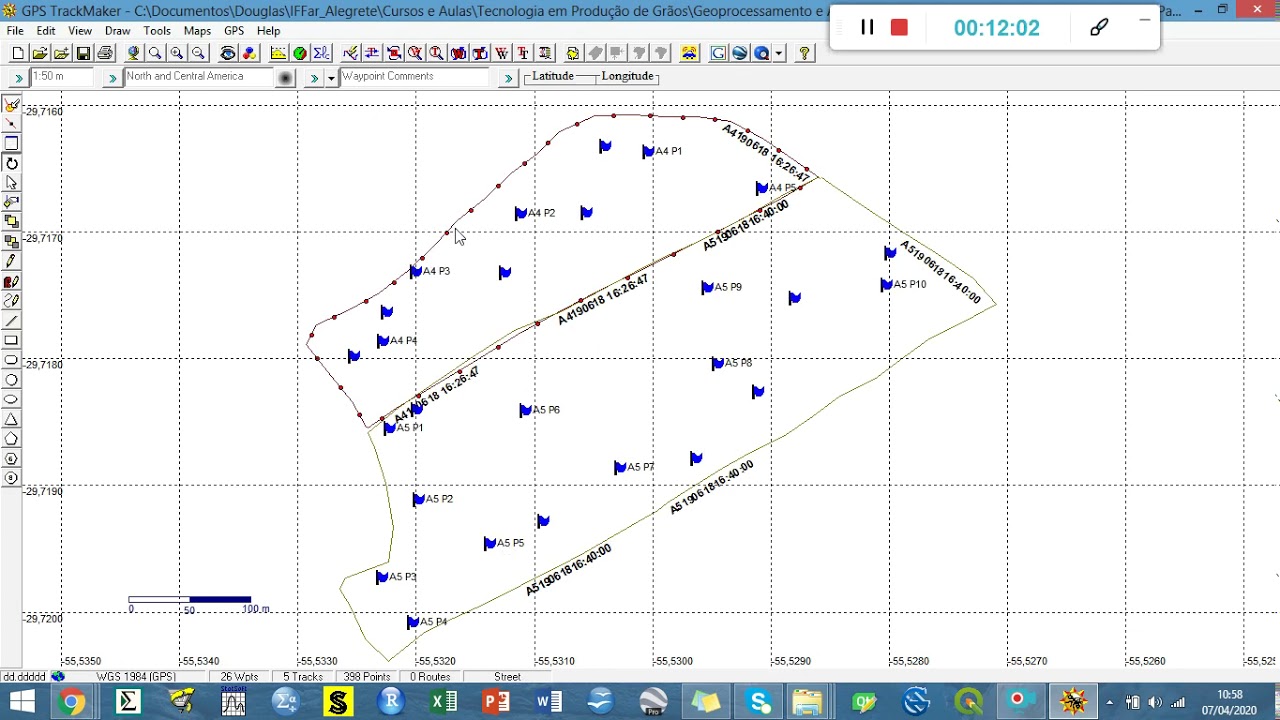Select the triangle shape tool

(x=12, y=419)
